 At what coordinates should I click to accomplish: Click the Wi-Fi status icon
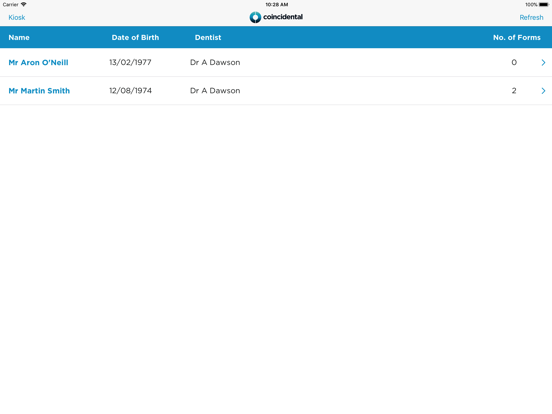click(x=24, y=4)
